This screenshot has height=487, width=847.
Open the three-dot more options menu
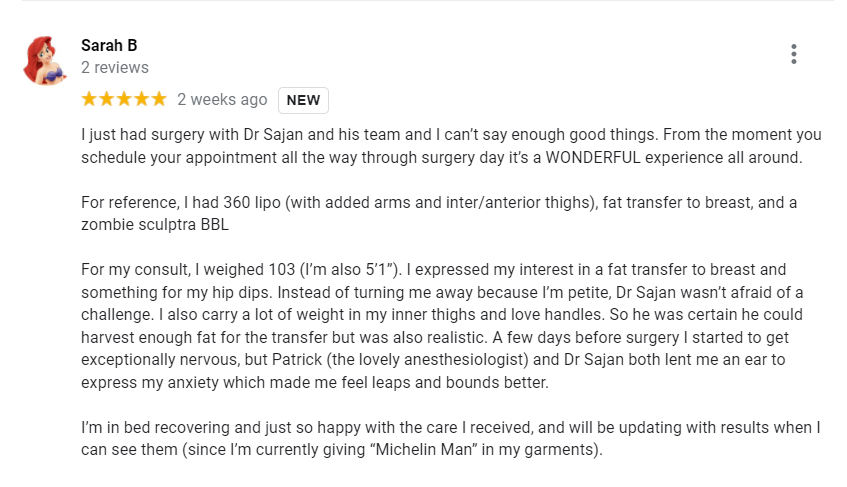[x=794, y=54]
